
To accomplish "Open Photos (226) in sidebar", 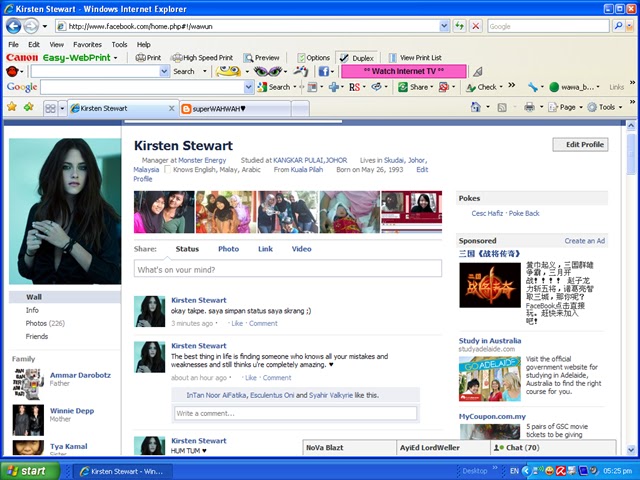I will click(x=45, y=323).
